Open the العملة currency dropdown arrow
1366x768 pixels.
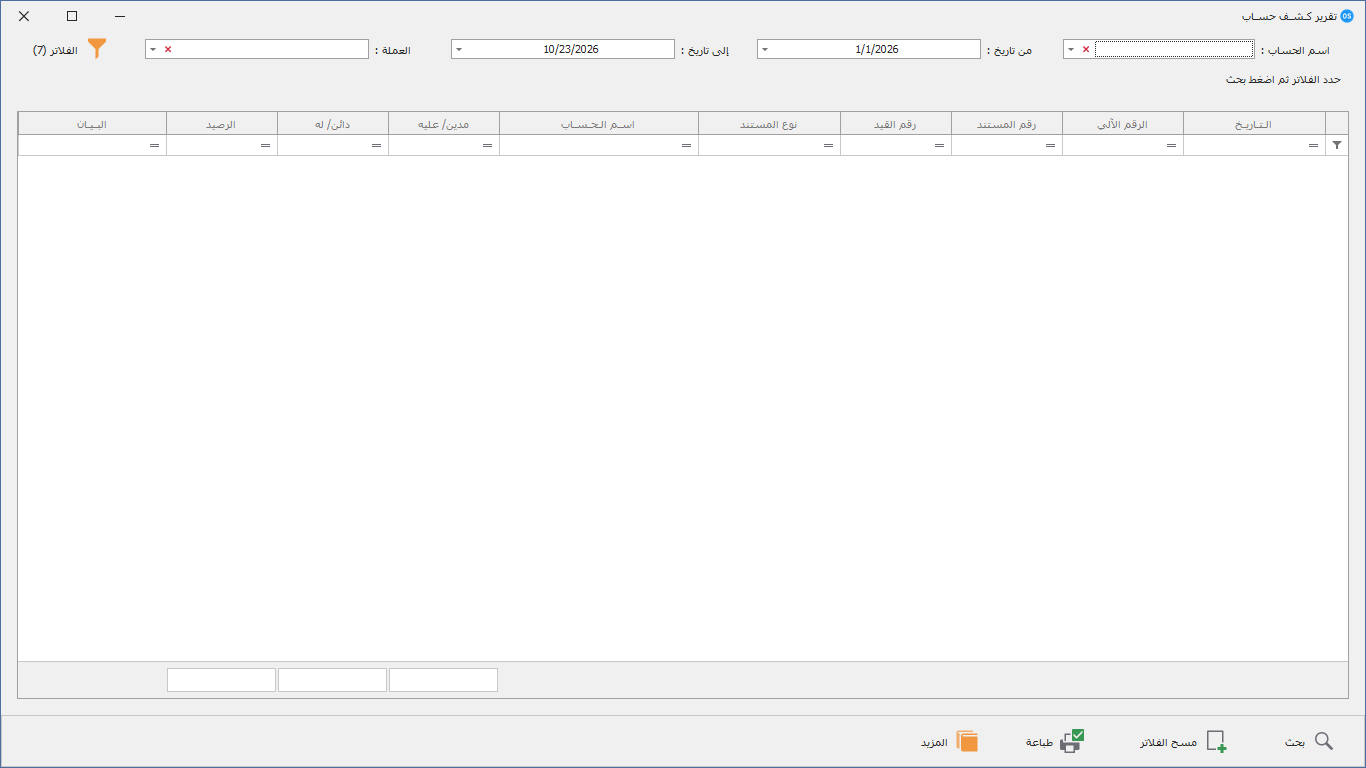click(x=153, y=49)
